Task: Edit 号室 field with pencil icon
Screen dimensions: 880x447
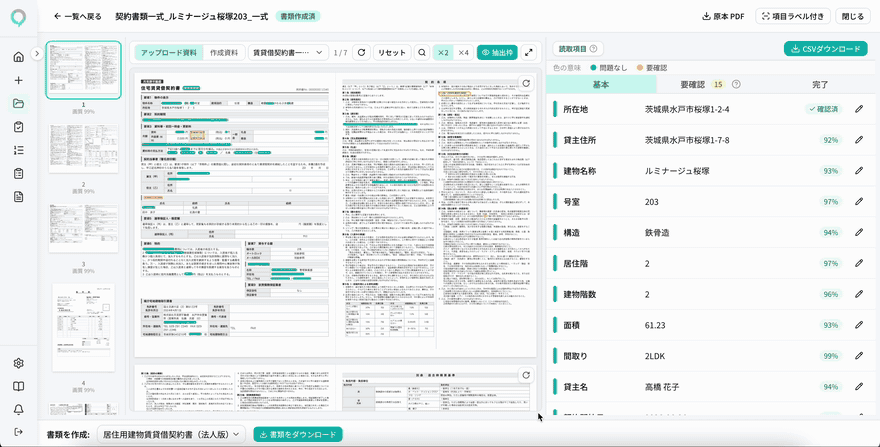Action: pos(859,202)
